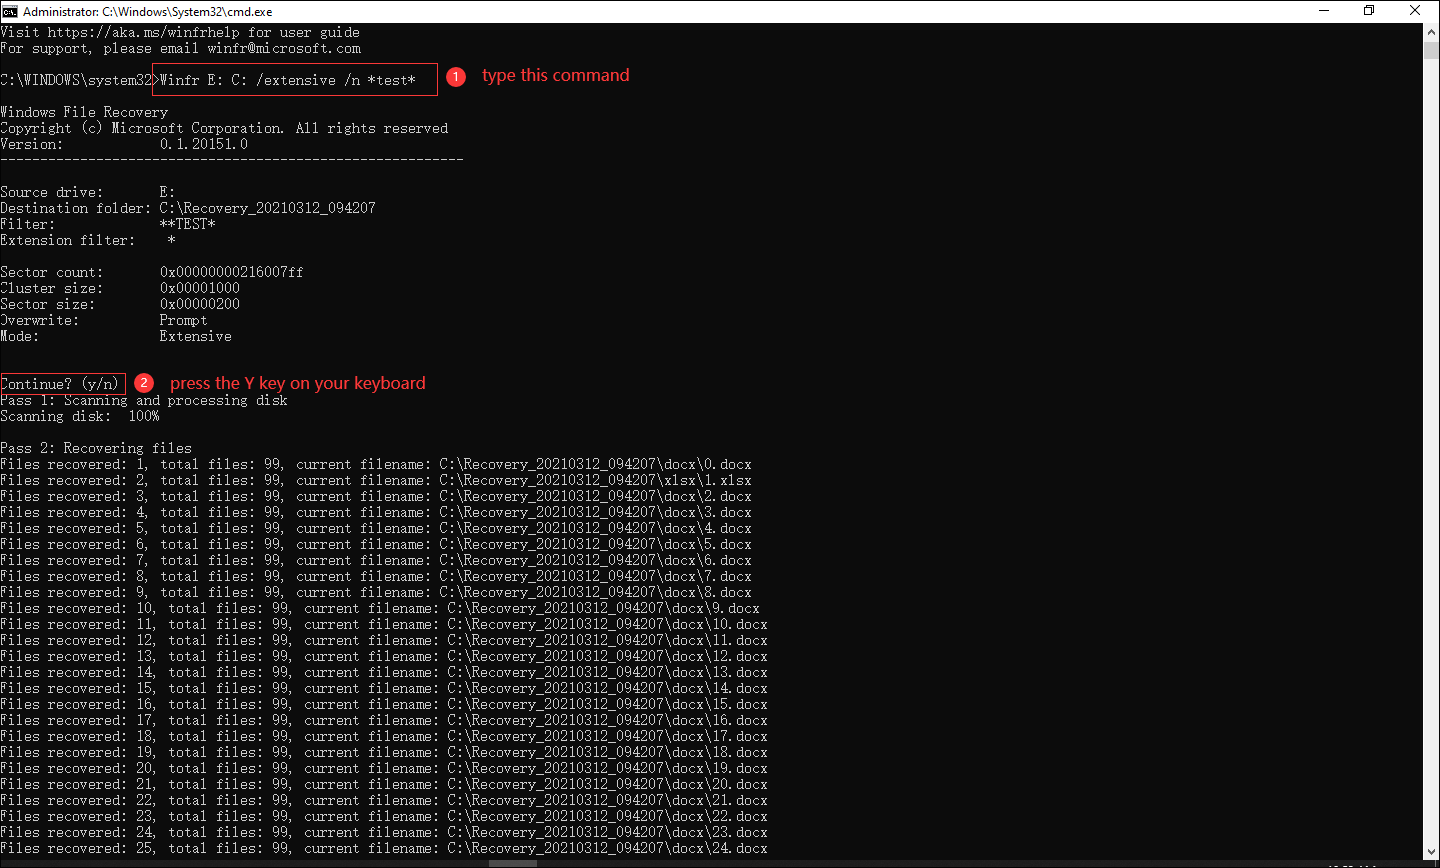
Task: Click the row ending in docx\6.docx
Action: point(376,560)
